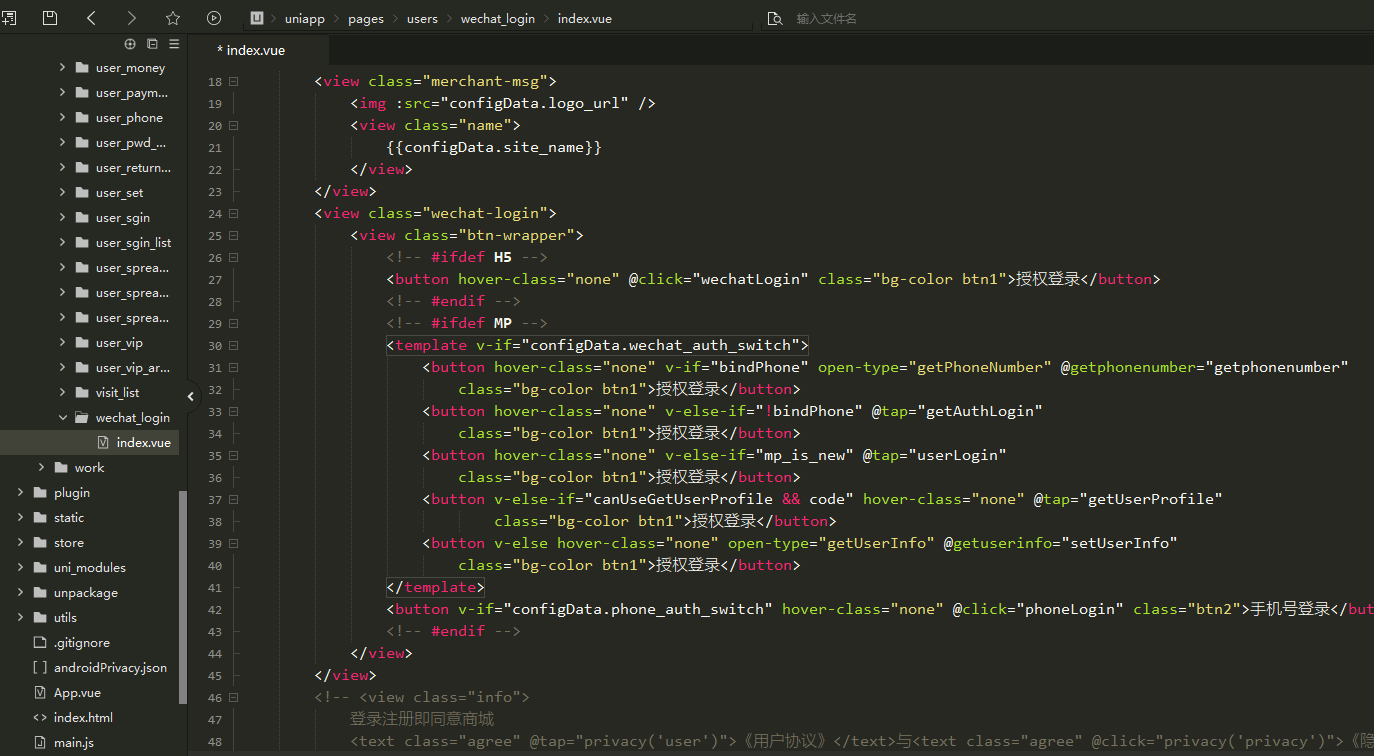Click pages in the breadcrumb path
The image size is (1374, 756).
coord(366,19)
